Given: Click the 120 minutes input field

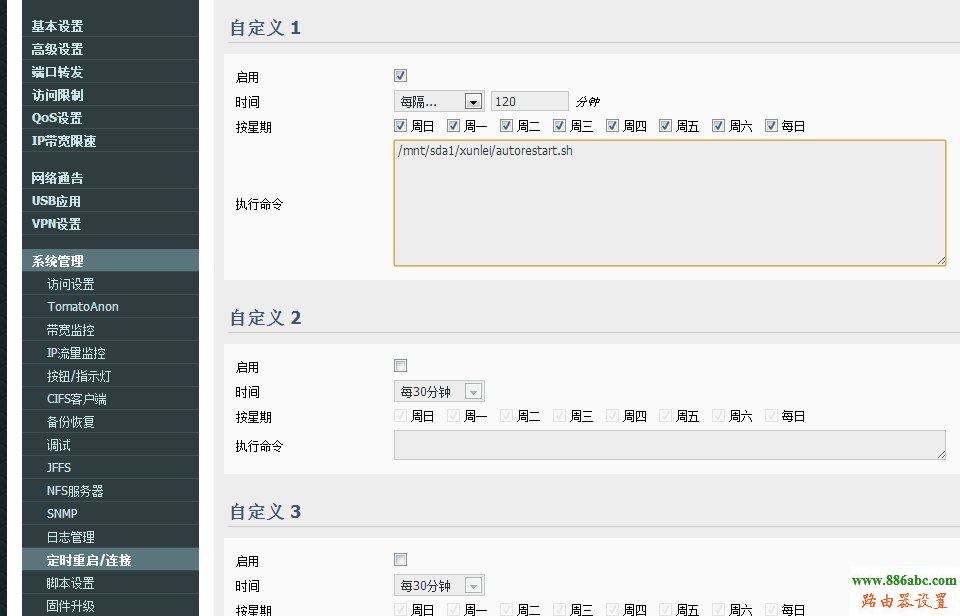Looking at the screenshot, I should tap(529, 100).
